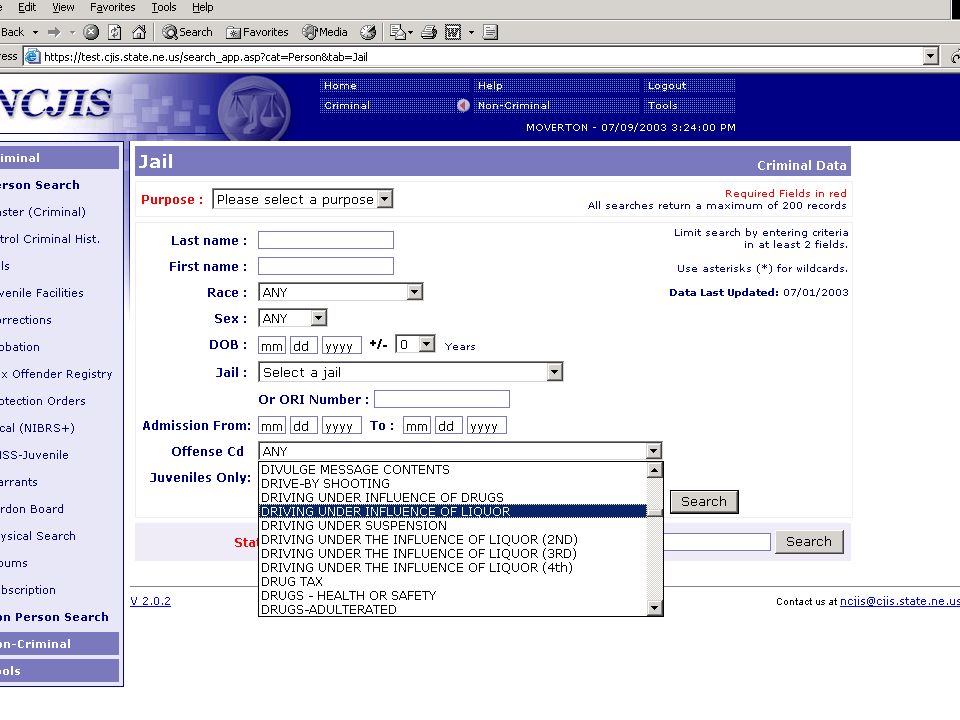Open the View menu
Image resolution: width=960 pixels, height=720 pixels.
pos(63,7)
